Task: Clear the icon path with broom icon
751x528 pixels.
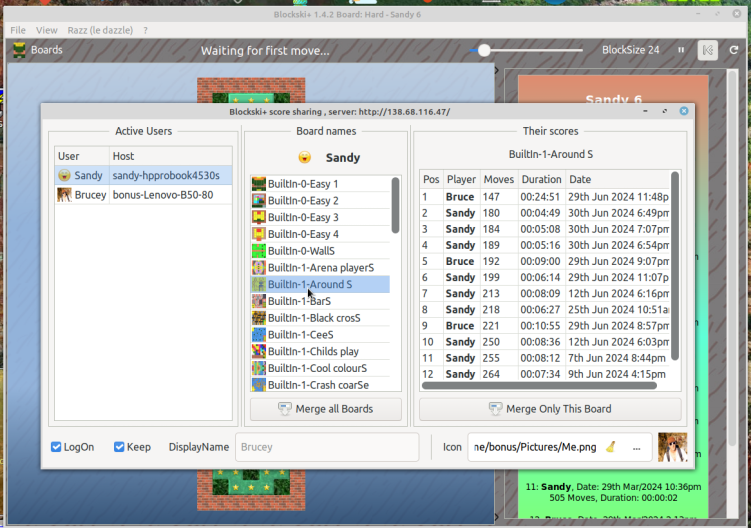Action: pos(611,447)
